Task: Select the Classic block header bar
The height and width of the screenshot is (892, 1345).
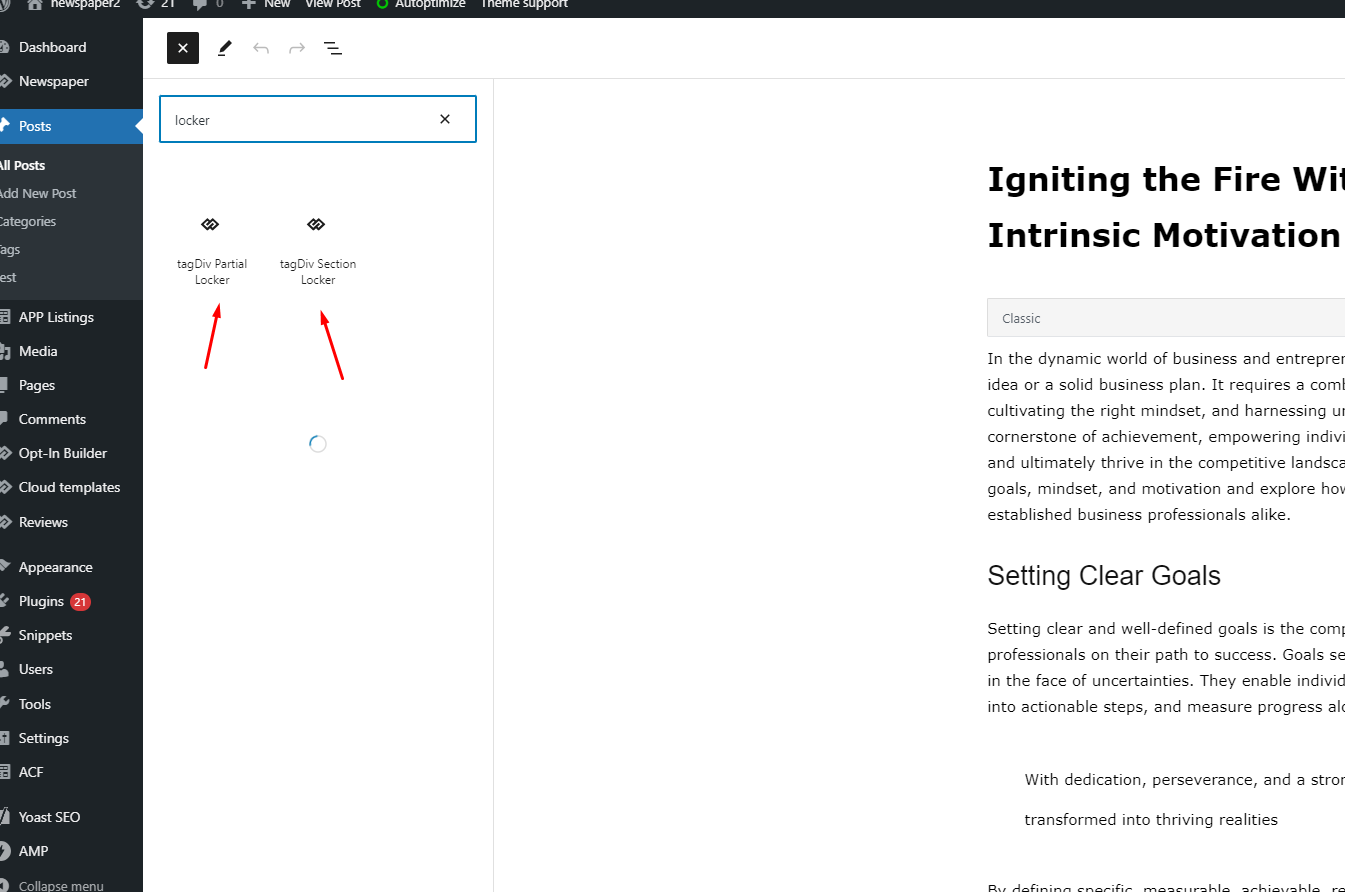Action: pyautogui.click(x=1166, y=318)
